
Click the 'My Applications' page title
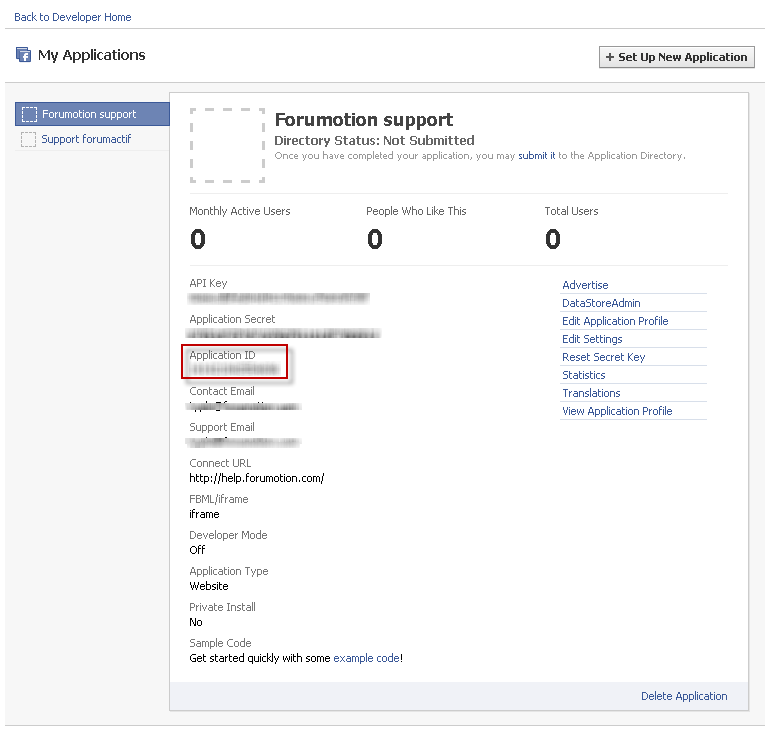pyautogui.click(x=92, y=55)
